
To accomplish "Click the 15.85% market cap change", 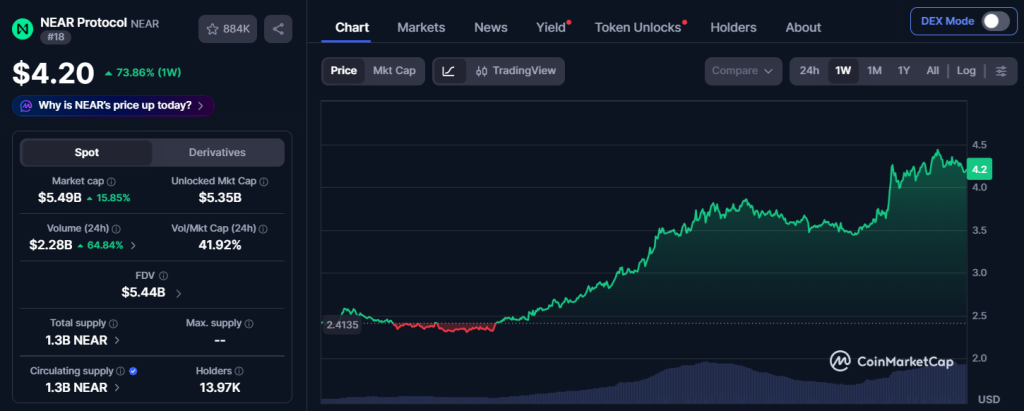I will tap(108, 197).
